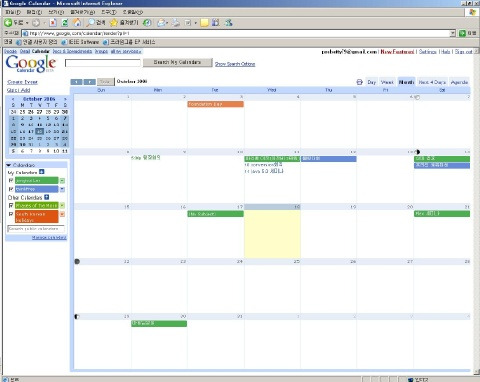Go to home page via Home icon

click(x=77, y=23)
